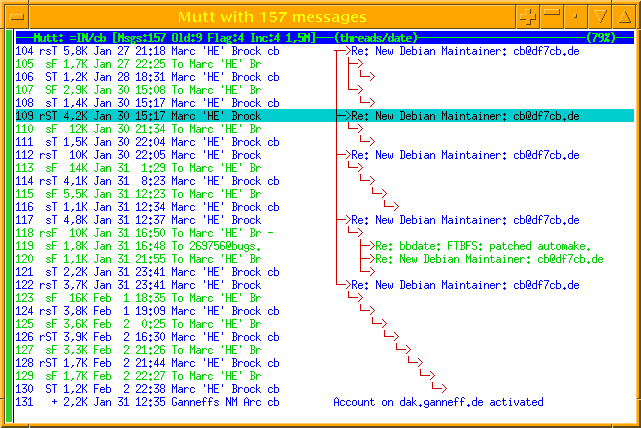Open the window menu button in title bar

(x=17, y=17)
